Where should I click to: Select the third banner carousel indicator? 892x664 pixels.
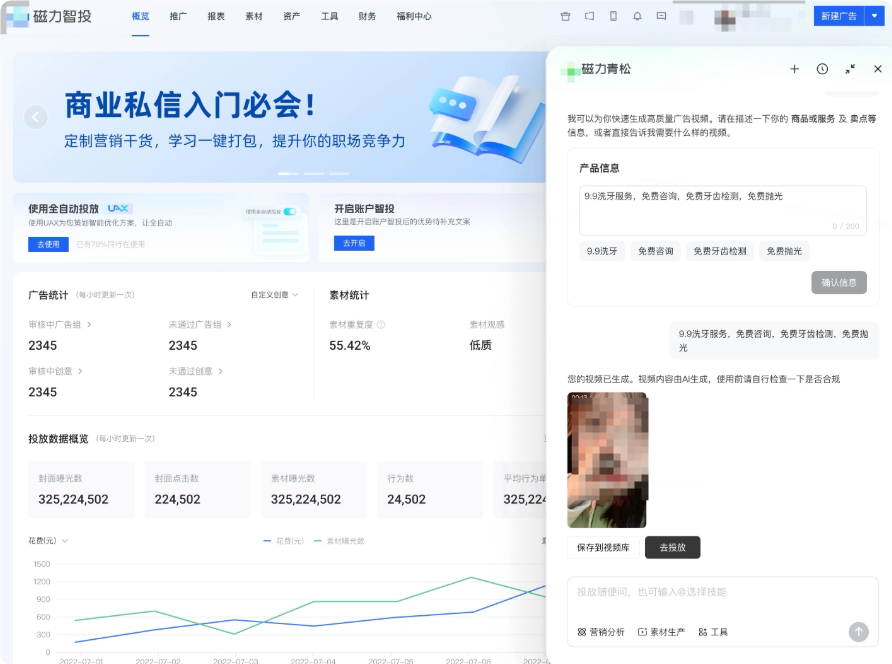pyautogui.click(x=338, y=174)
